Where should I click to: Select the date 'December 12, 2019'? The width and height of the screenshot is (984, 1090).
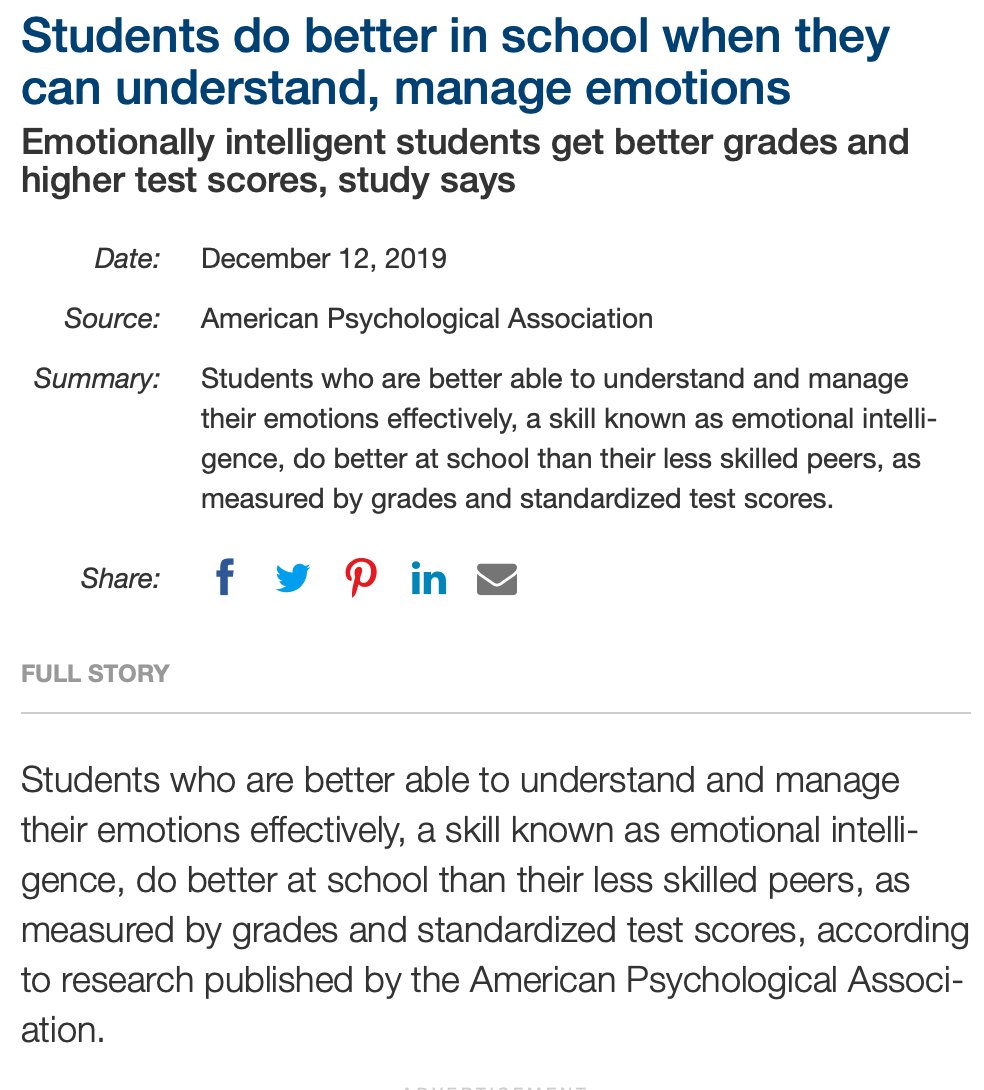[323, 259]
